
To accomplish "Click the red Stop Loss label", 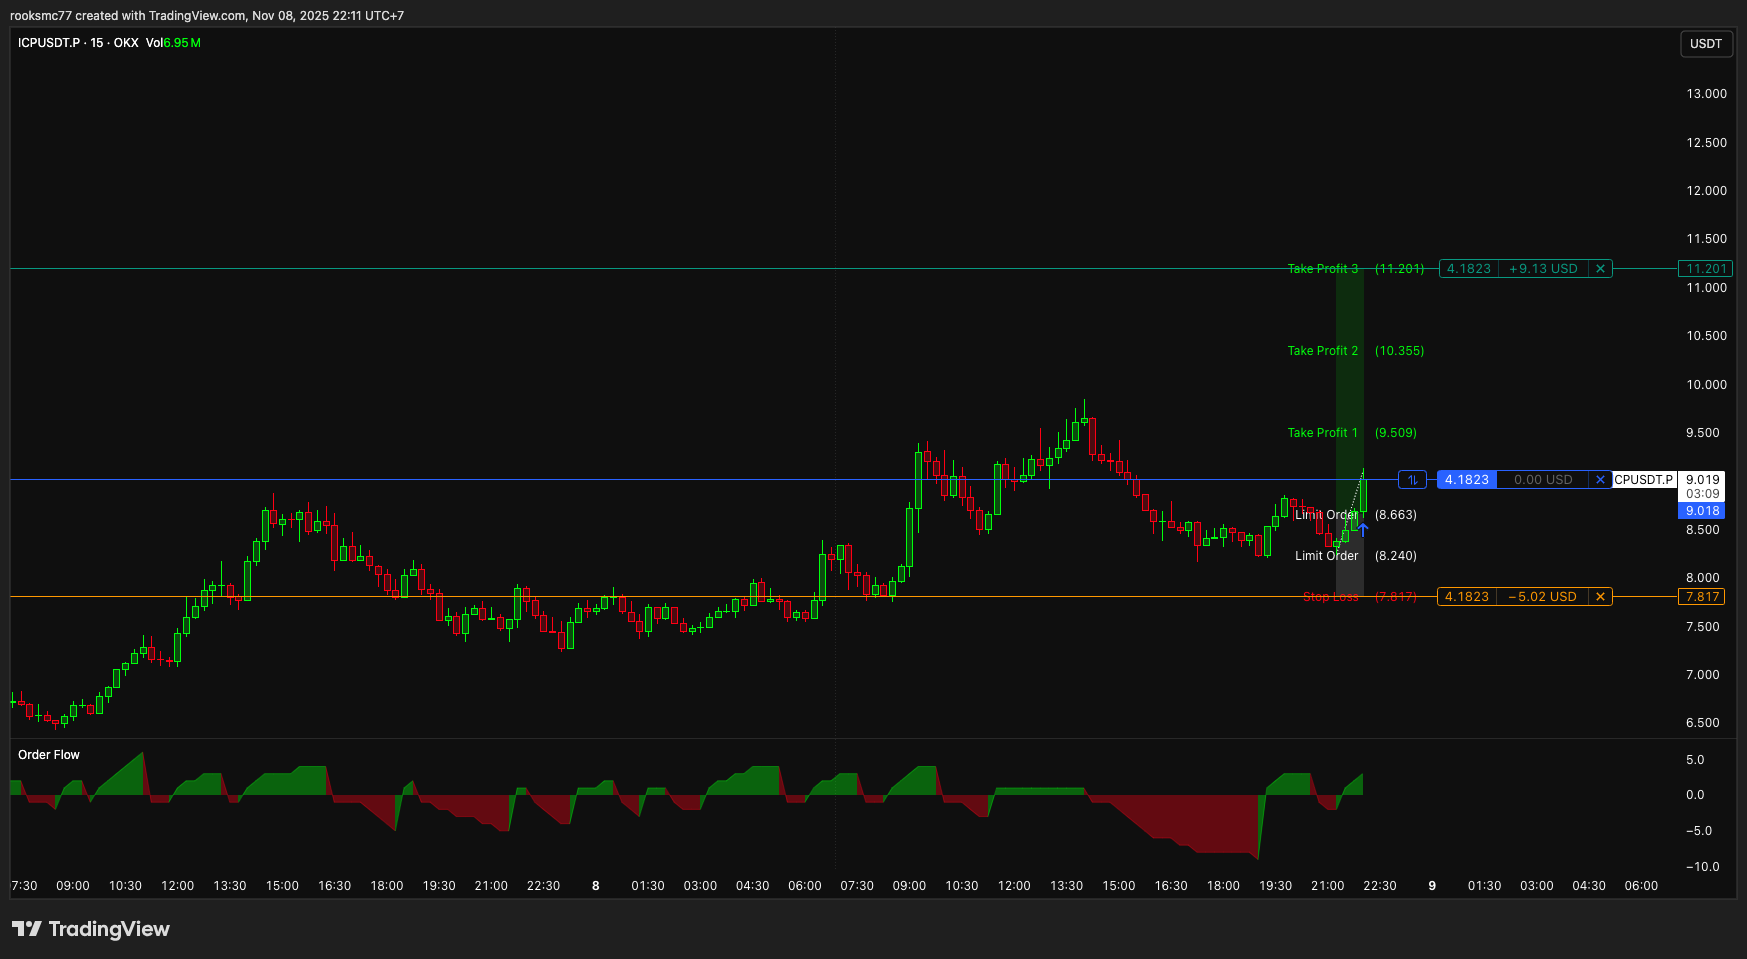I will 1331,597.
